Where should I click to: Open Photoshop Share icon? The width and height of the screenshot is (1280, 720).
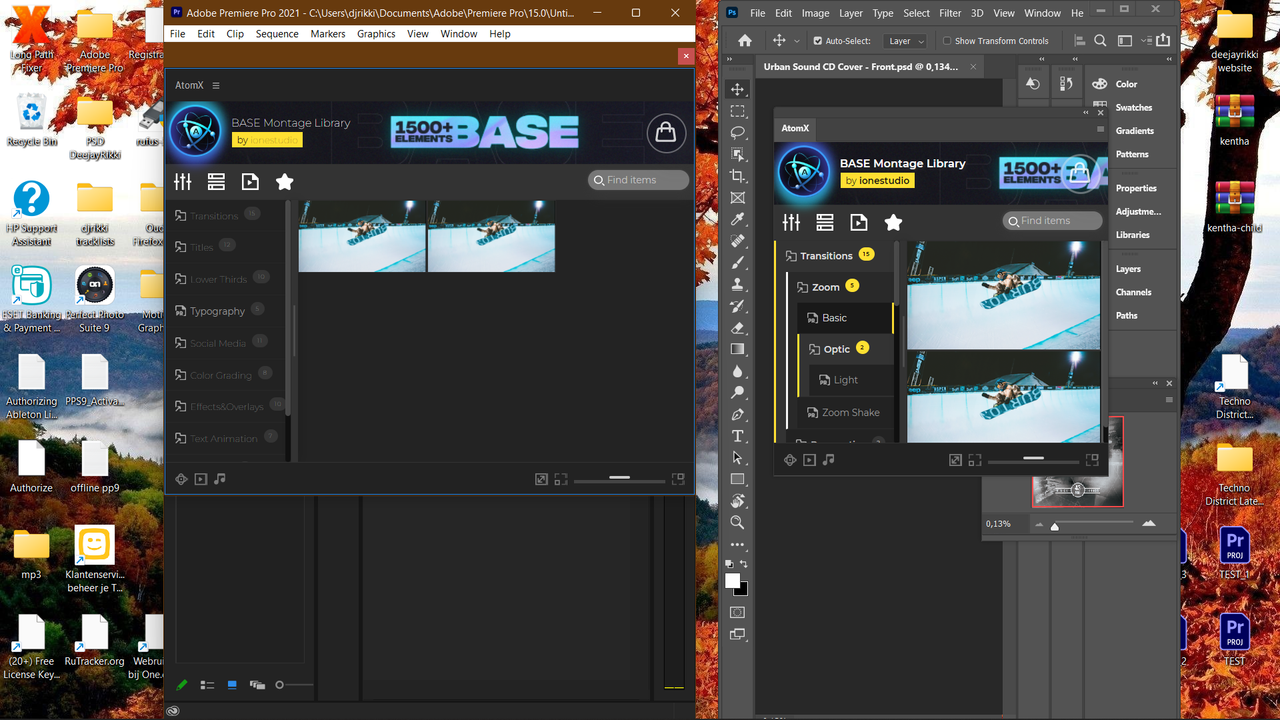coord(1163,41)
